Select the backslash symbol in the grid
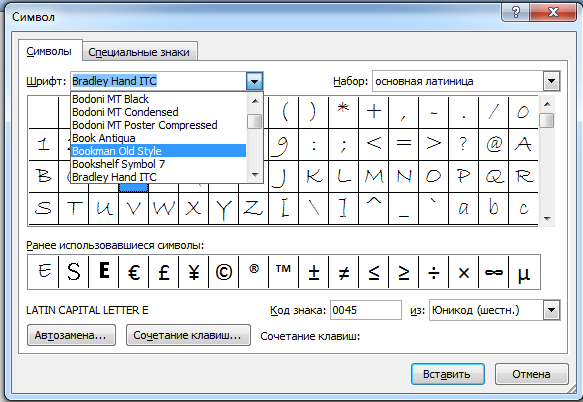The width and height of the screenshot is (583, 402). 313,208
